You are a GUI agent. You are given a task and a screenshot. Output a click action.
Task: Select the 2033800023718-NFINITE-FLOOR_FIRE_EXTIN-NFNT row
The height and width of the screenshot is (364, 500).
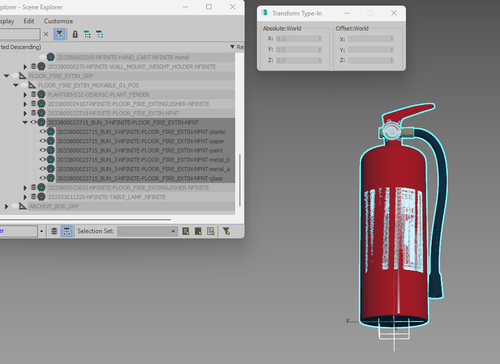point(113,113)
